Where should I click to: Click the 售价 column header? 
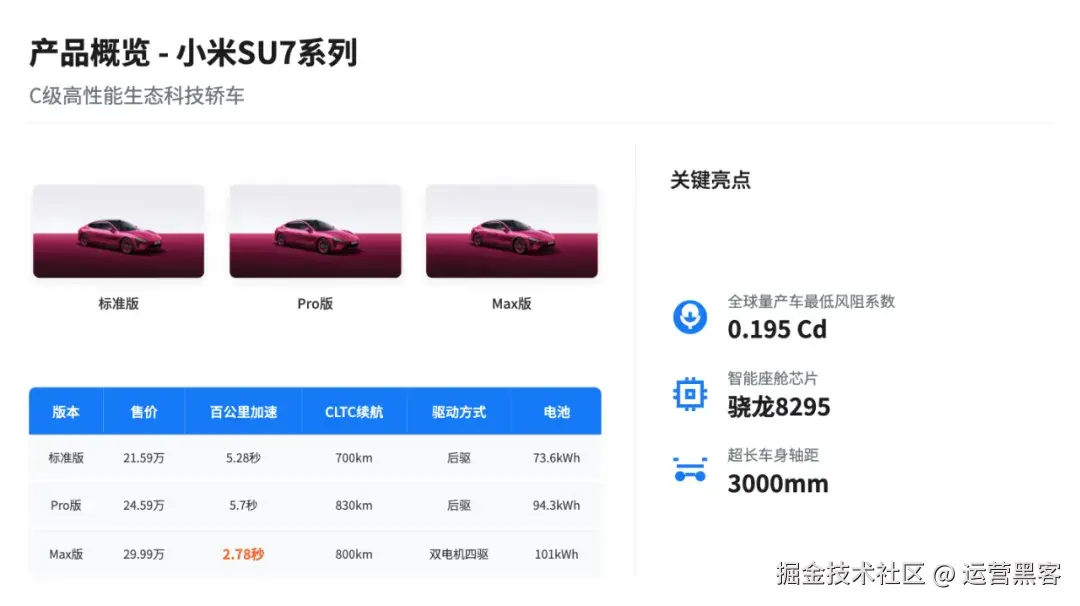pos(144,412)
